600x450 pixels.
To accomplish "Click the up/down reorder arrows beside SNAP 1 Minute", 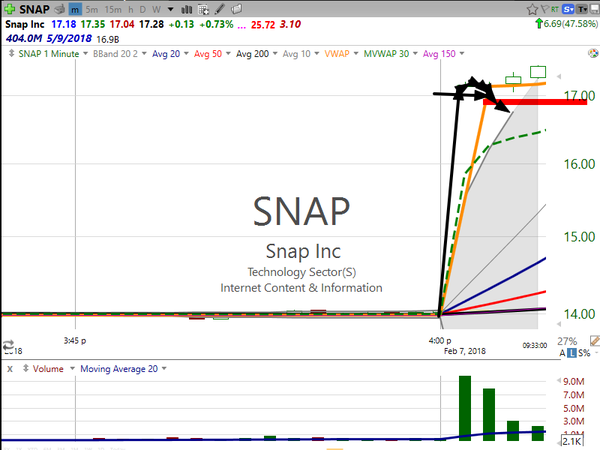I will (x=11, y=54).
